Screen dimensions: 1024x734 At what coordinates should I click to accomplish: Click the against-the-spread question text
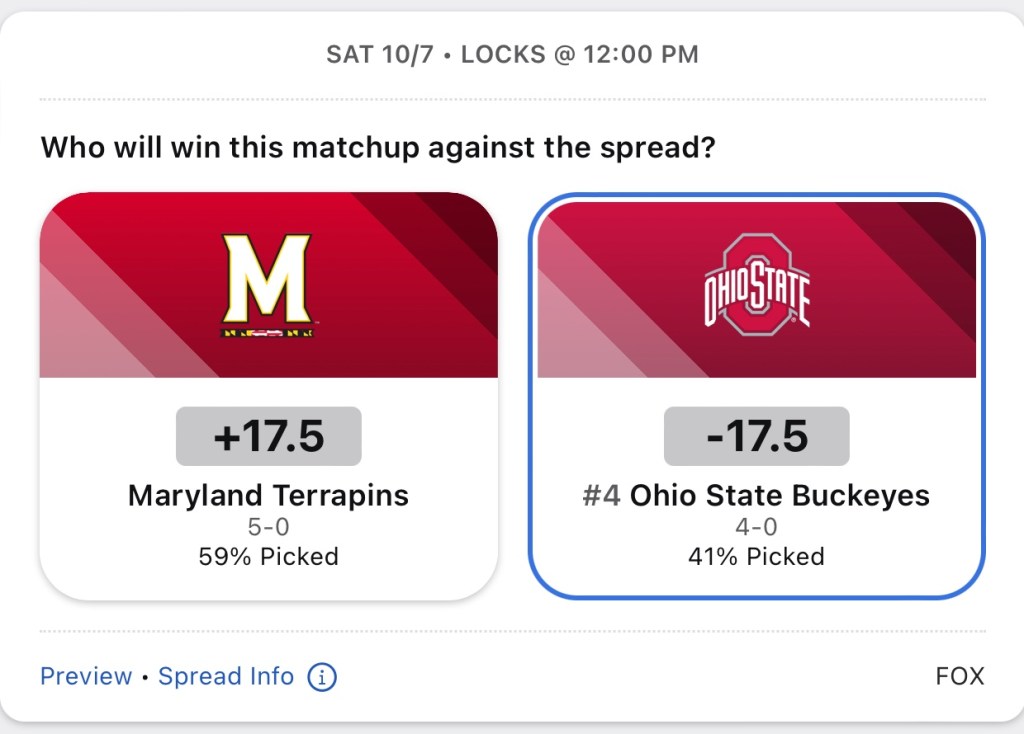(378, 149)
